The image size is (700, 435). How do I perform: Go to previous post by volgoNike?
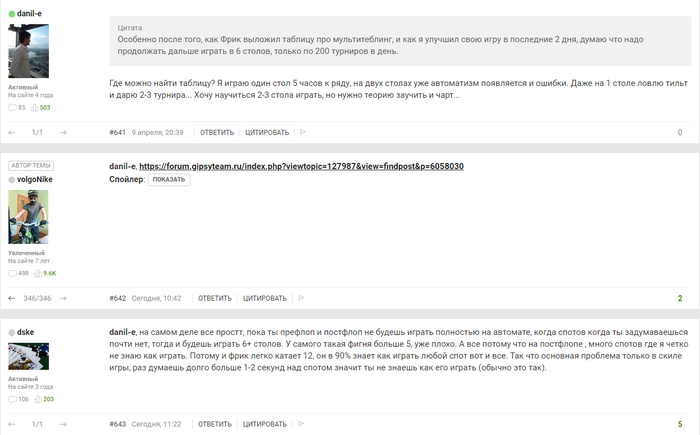[x=12, y=298]
